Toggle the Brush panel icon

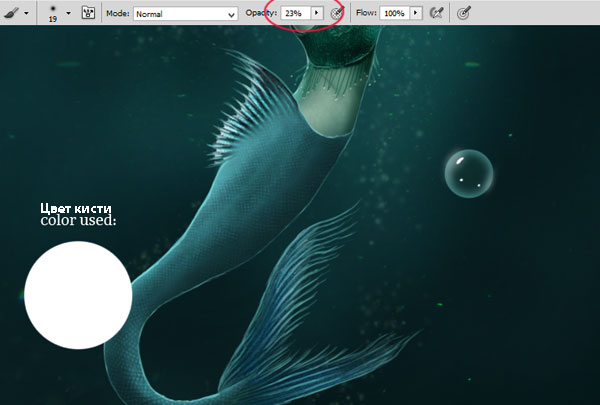tap(88, 13)
